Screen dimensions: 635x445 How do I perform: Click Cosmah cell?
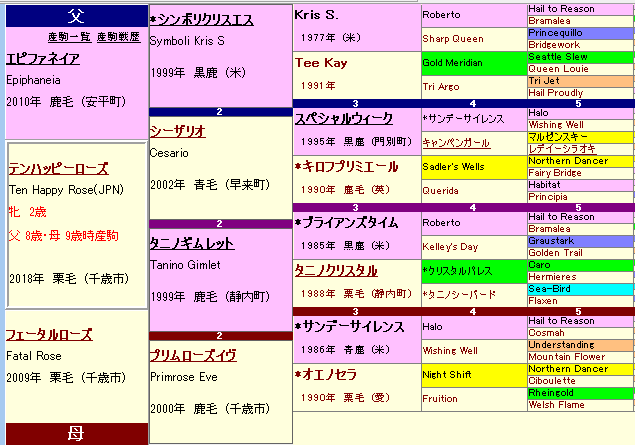click(x=580, y=333)
